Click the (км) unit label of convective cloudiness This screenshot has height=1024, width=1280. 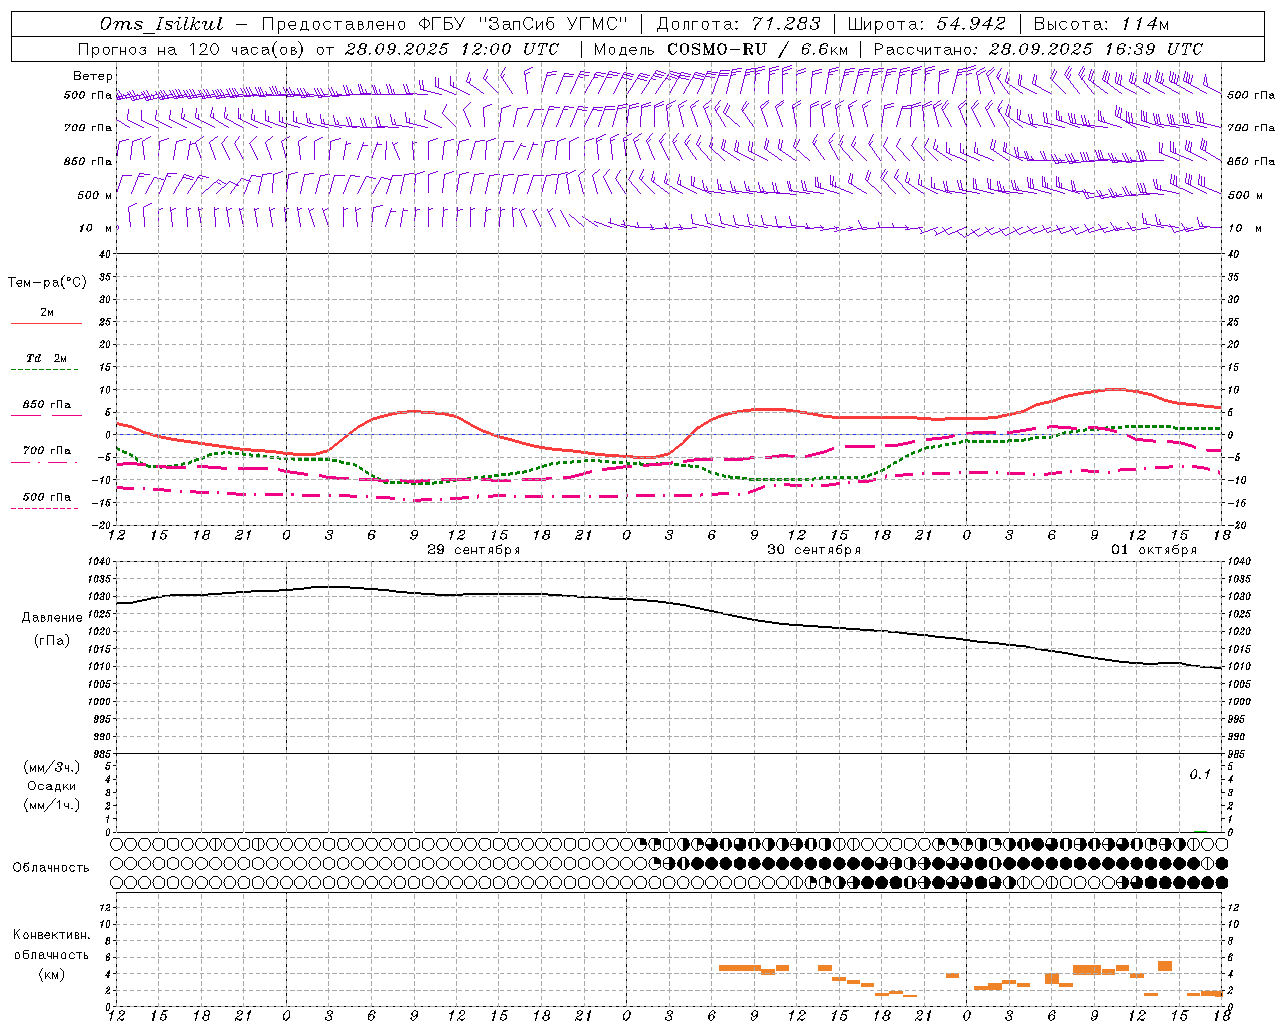51,974
